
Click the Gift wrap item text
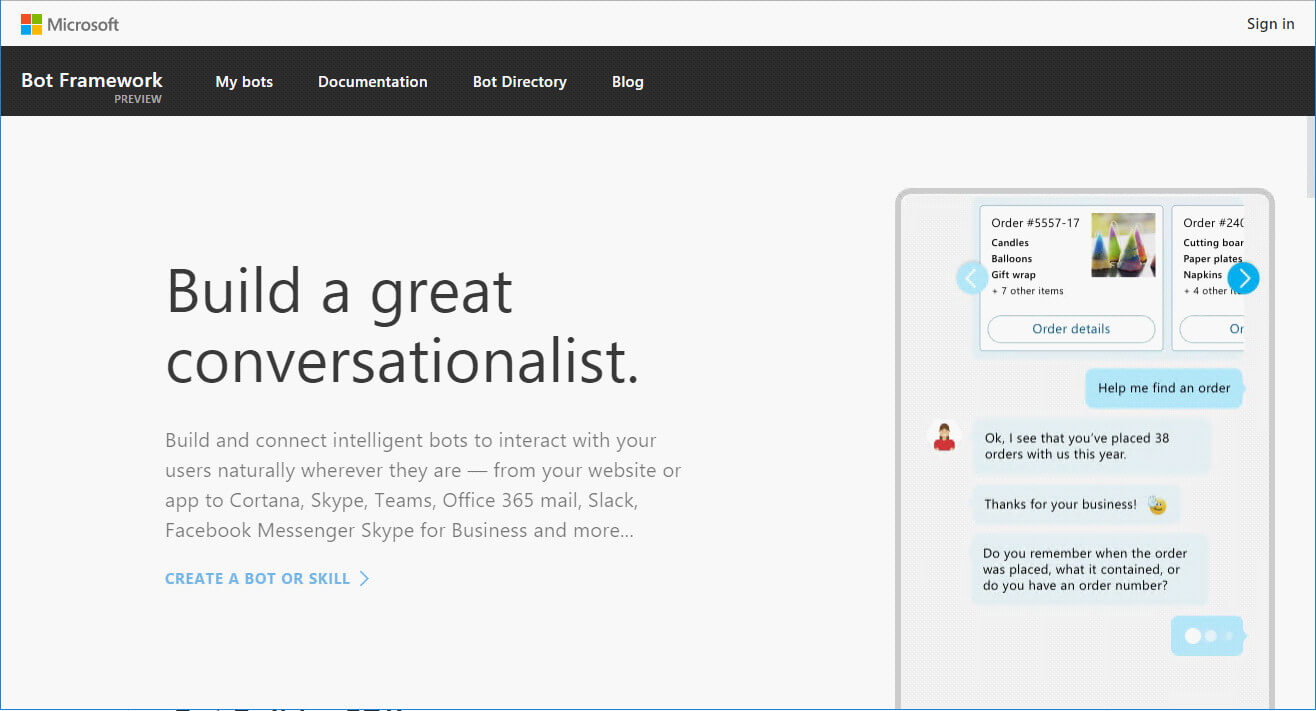1013,275
